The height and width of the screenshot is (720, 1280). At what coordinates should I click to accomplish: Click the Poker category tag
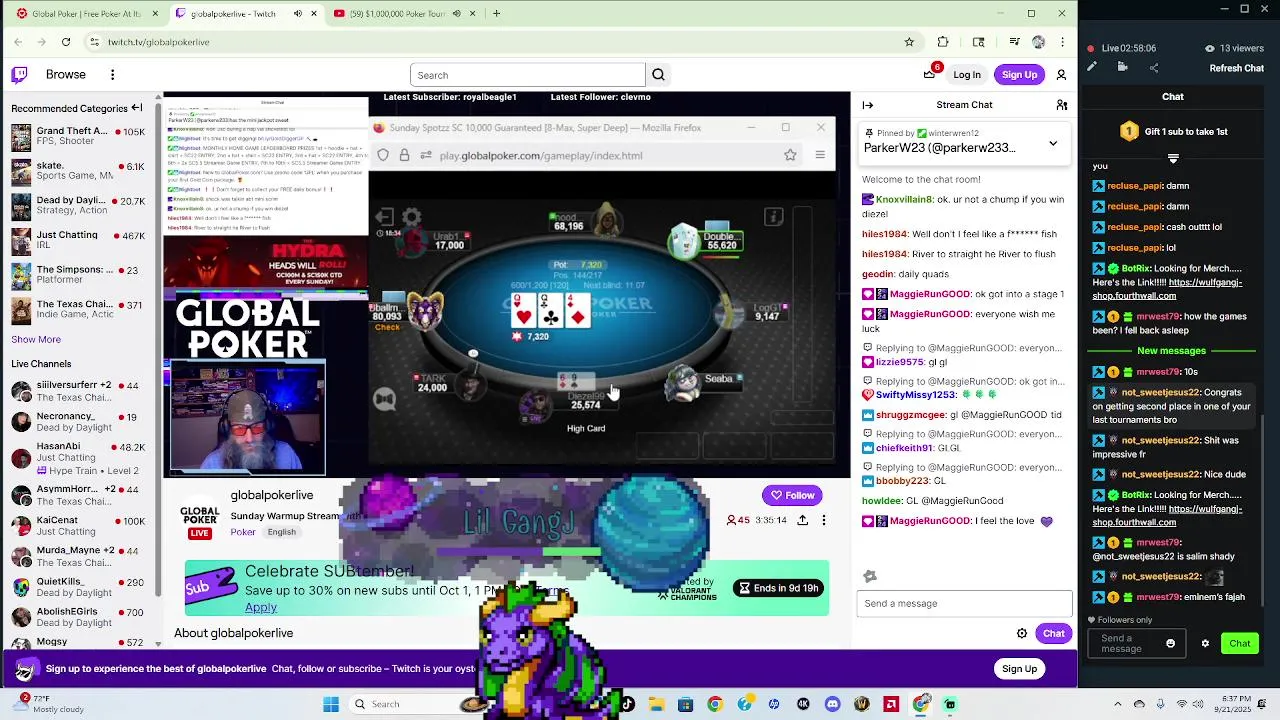[243, 532]
